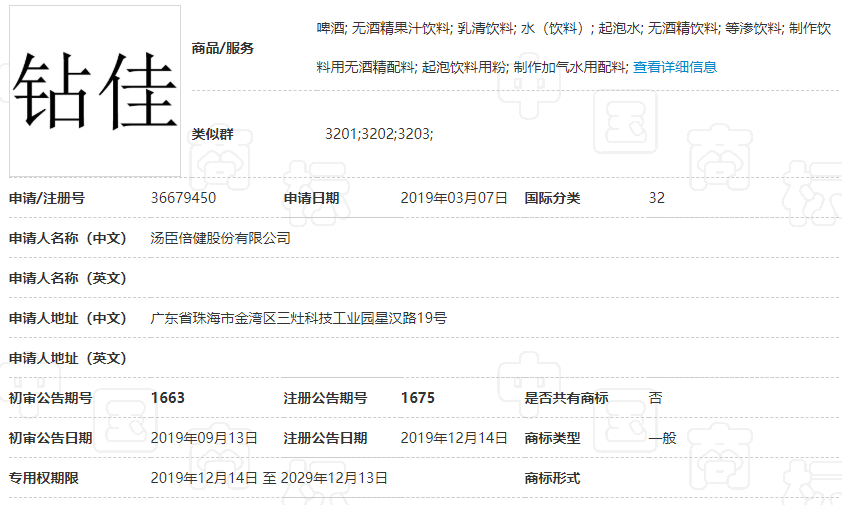Viewport: 842px width, 505px height.
Task: Click the 申请人名称（英文） label
Action: 68,278
